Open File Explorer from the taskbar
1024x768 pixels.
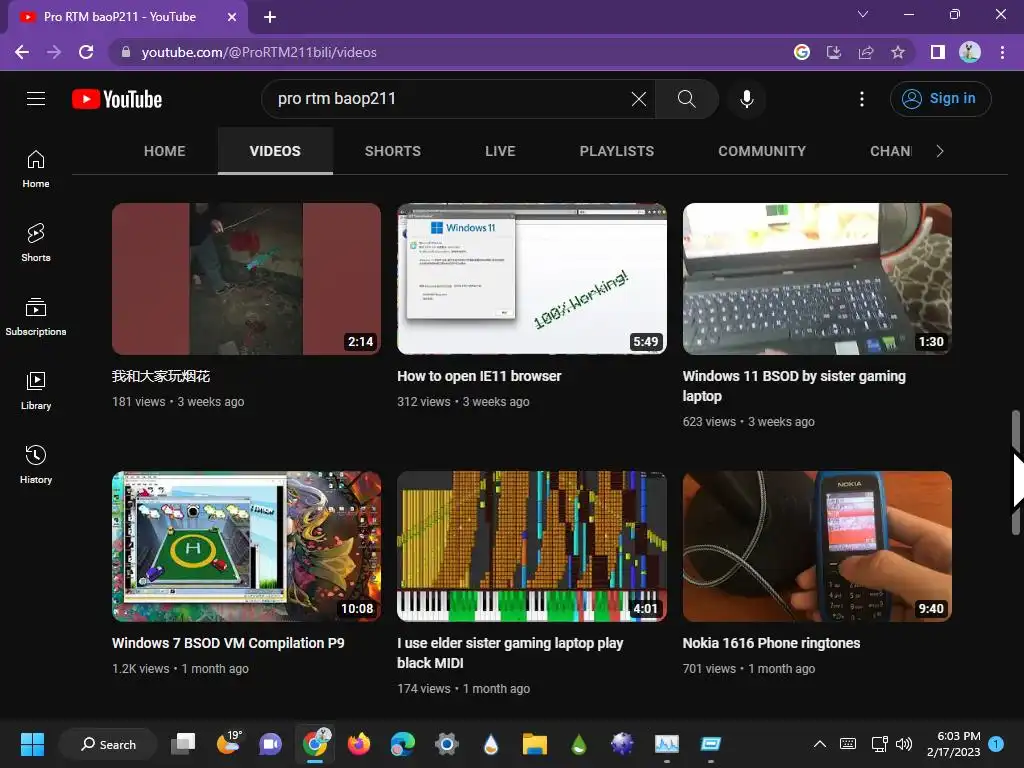point(534,744)
